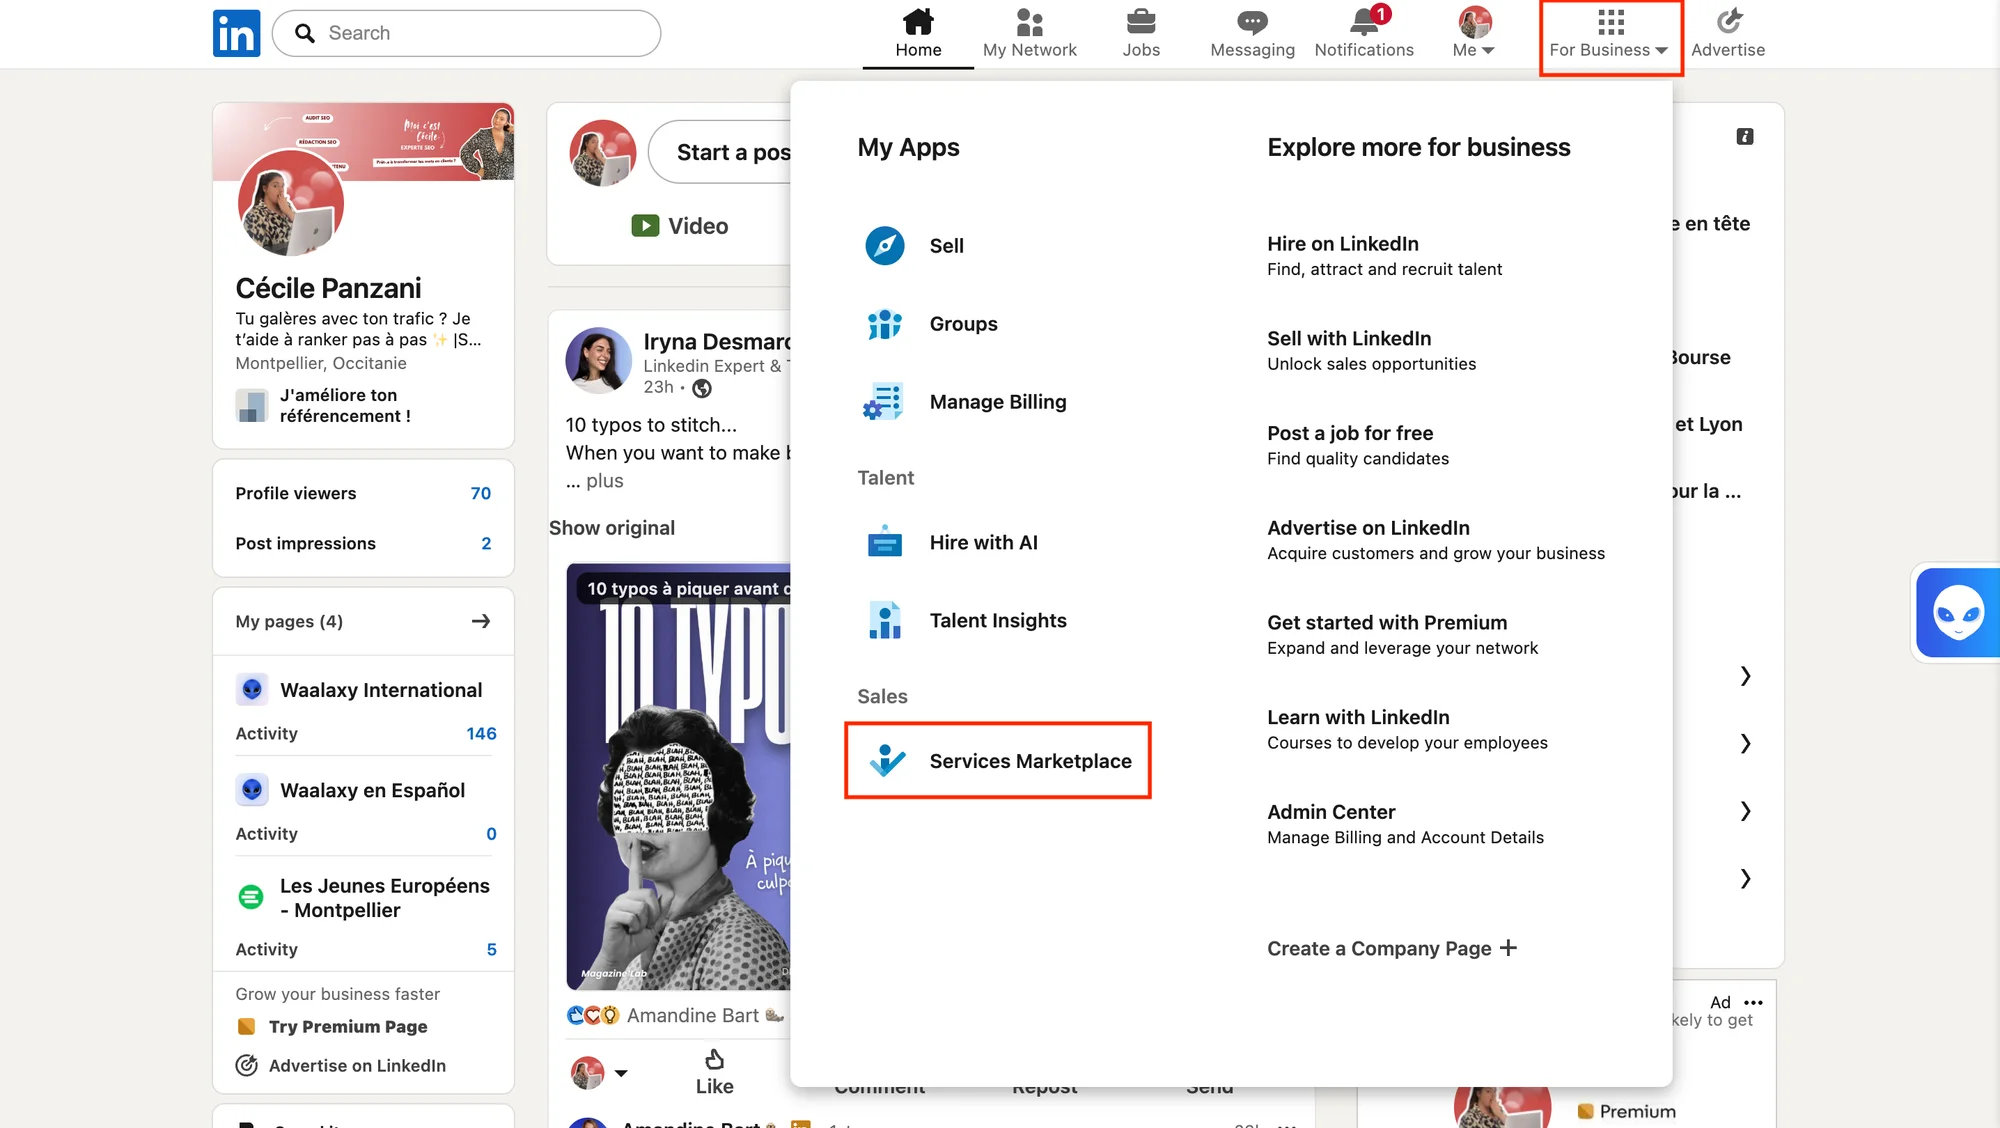The height and width of the screenshot is (1128, 2000).
Task: Click Iryna Desmarchelier author avatar
Action: click(x=598, y=360)
